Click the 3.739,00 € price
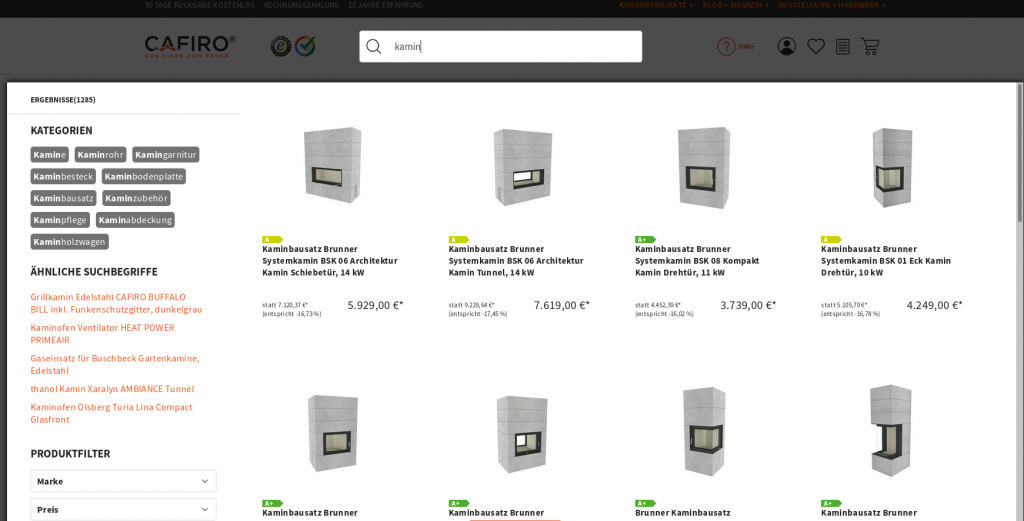This screenshot has width=1024, height=521. click(x=748, y=305)
